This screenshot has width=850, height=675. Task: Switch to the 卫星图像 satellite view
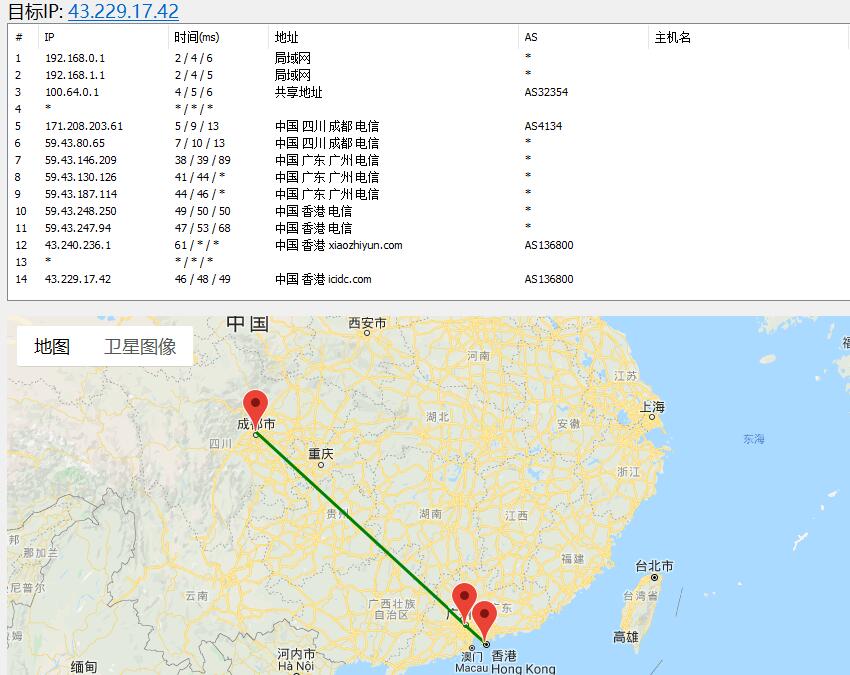coord(140,346)
